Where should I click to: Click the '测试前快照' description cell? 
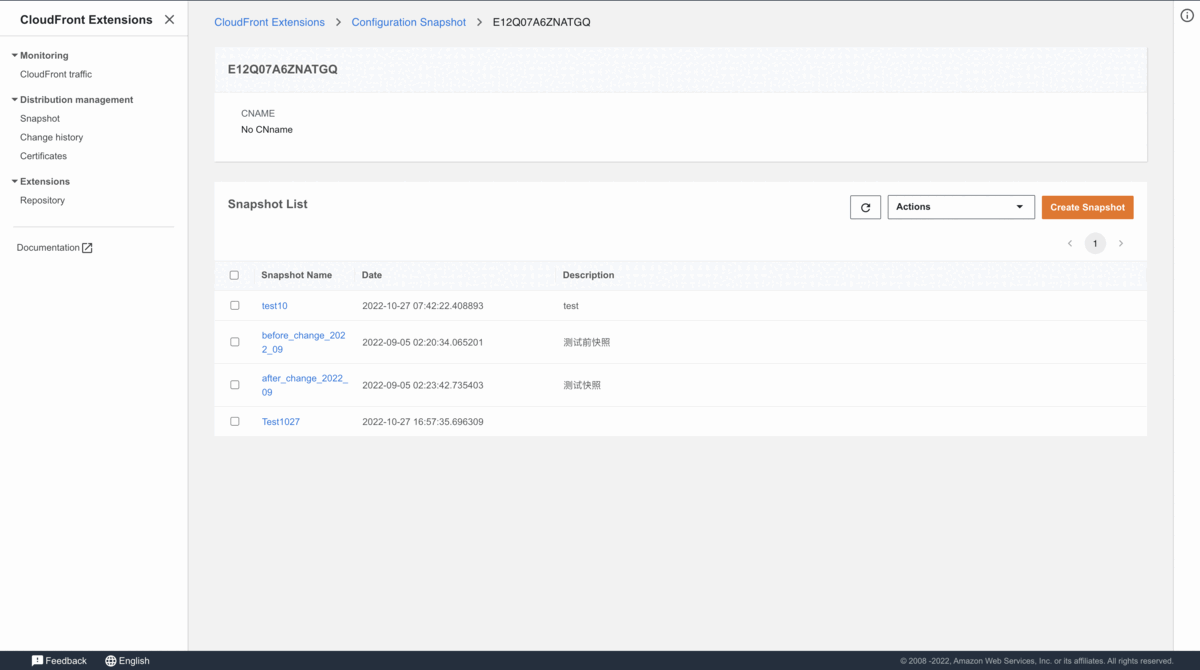click(587, 342)
